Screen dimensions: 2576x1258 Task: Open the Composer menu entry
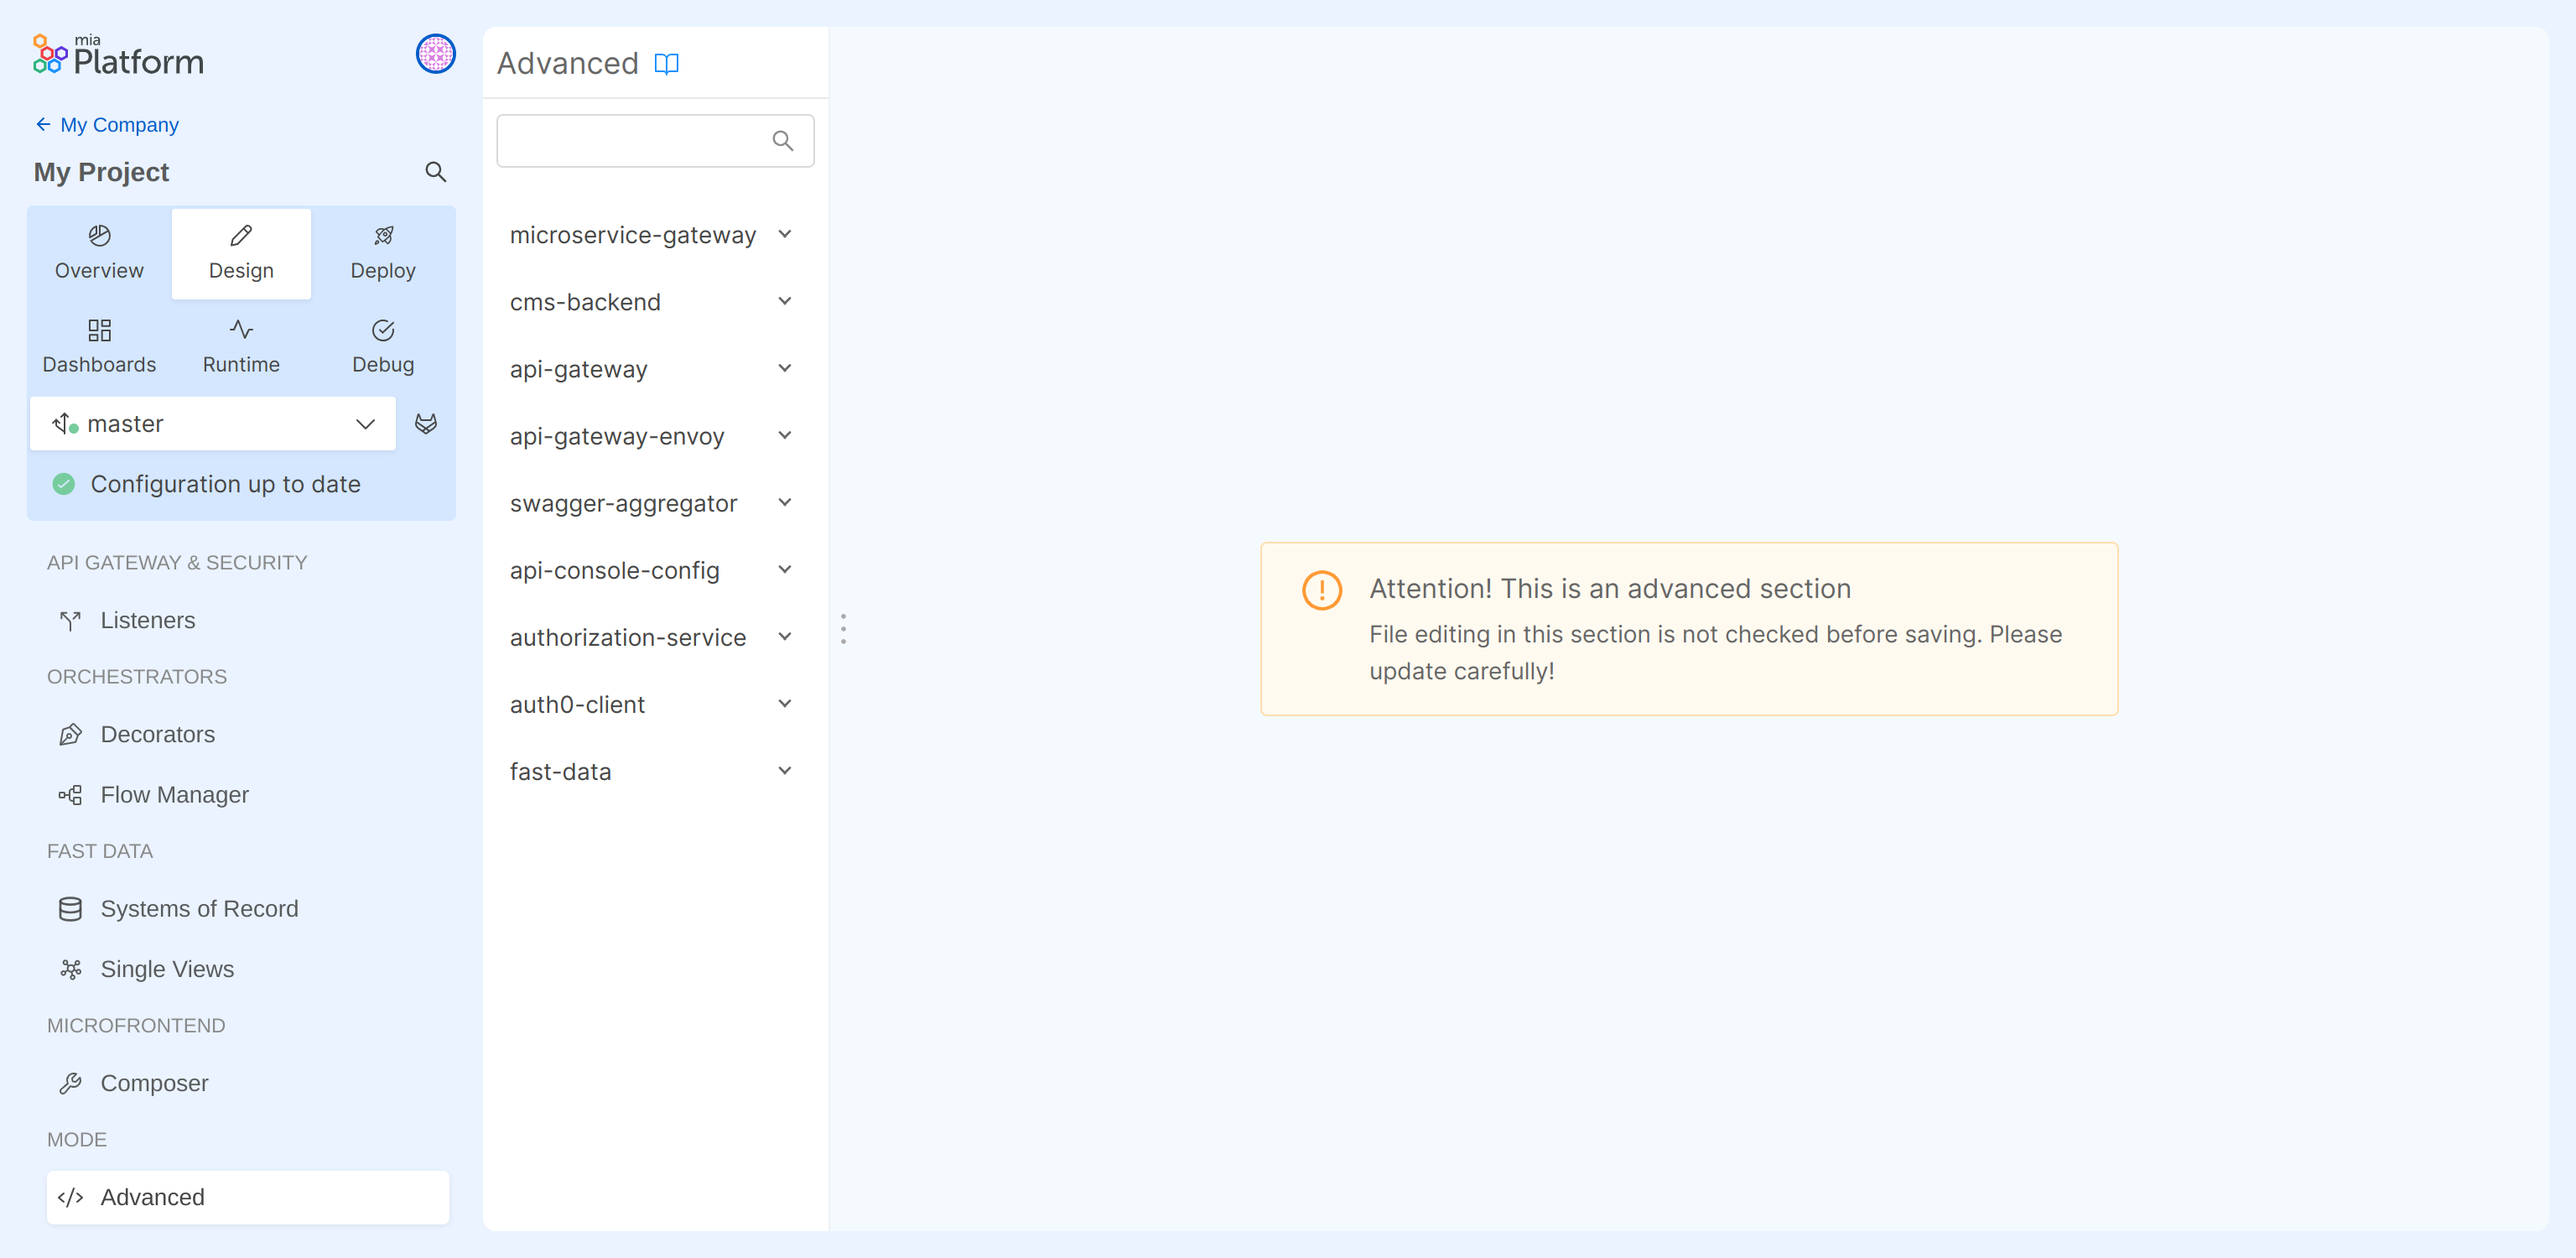click(154, 1083)
